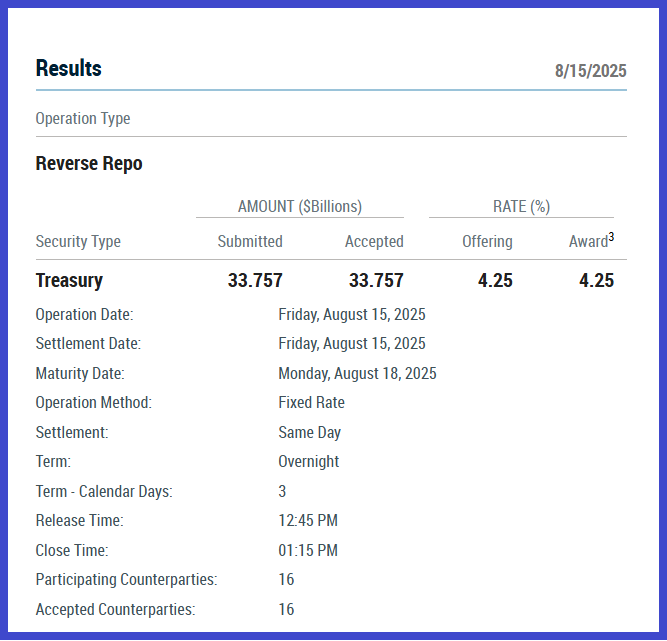Screen dimensions: 667x641
Task: Click the Overnight term value
Action: coord(308,462)
